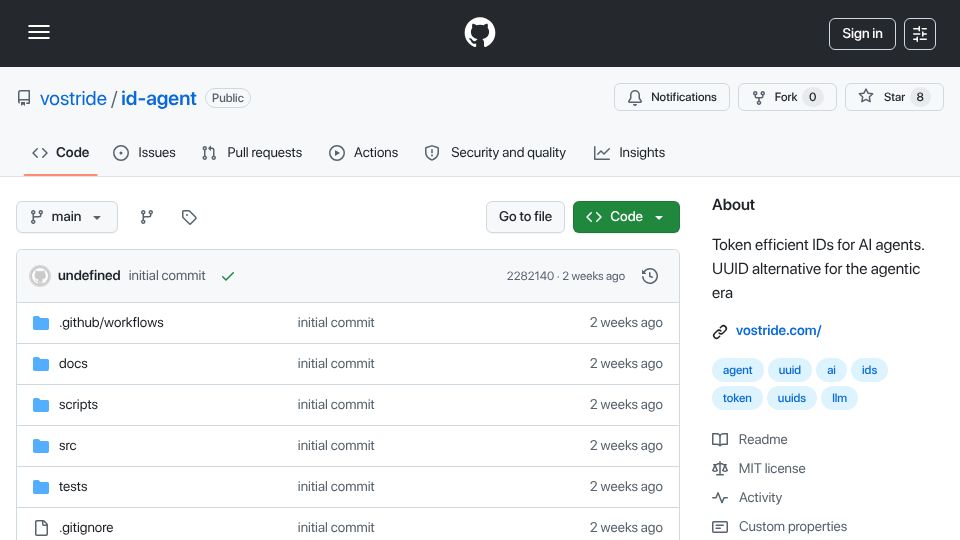Click the file icon beside .gitignore
The height and width of the screenshot is (540, 960).
(41, 528)
